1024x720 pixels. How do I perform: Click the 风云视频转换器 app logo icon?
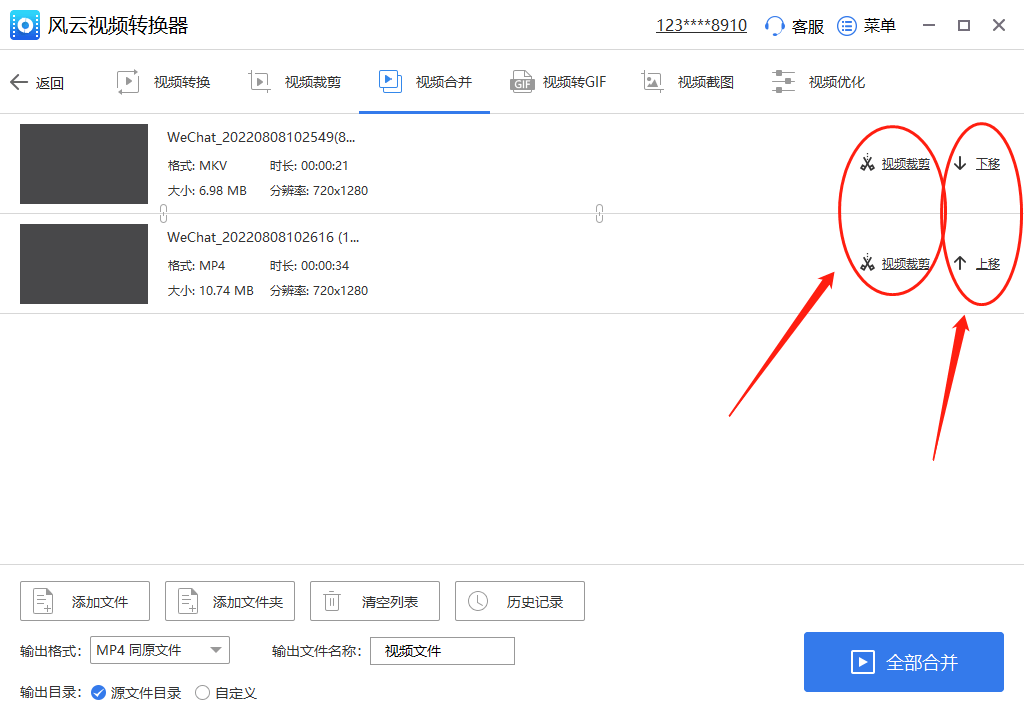click(25, 25)
